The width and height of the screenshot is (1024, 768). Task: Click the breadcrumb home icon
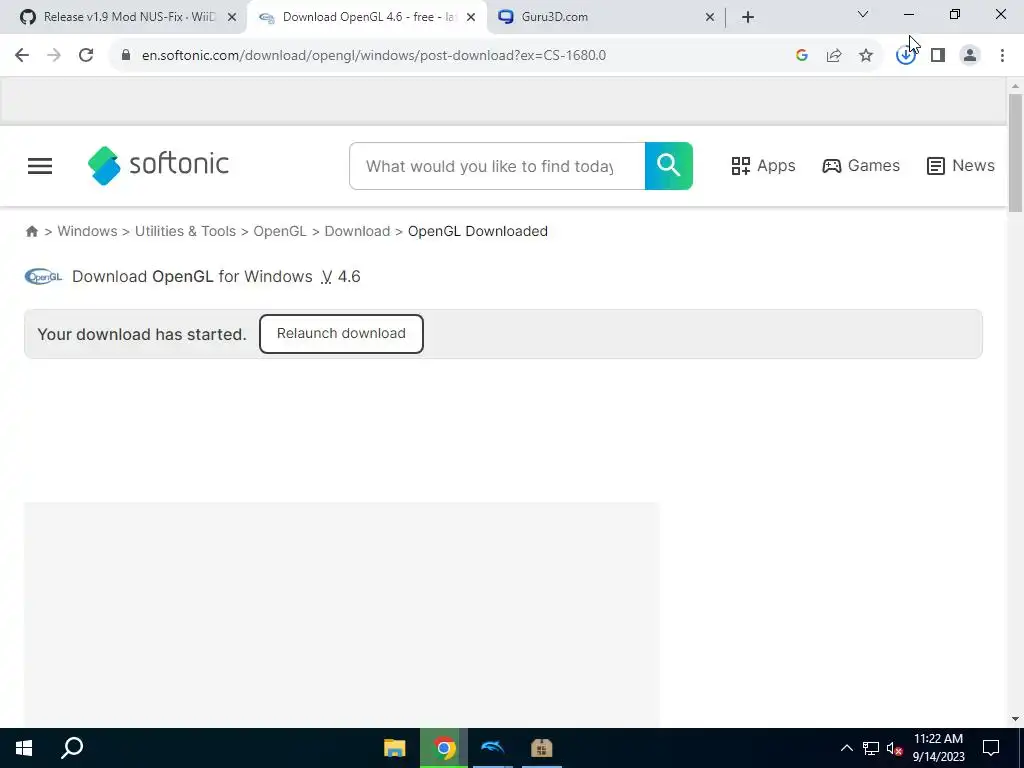click(x=31, y=231)
